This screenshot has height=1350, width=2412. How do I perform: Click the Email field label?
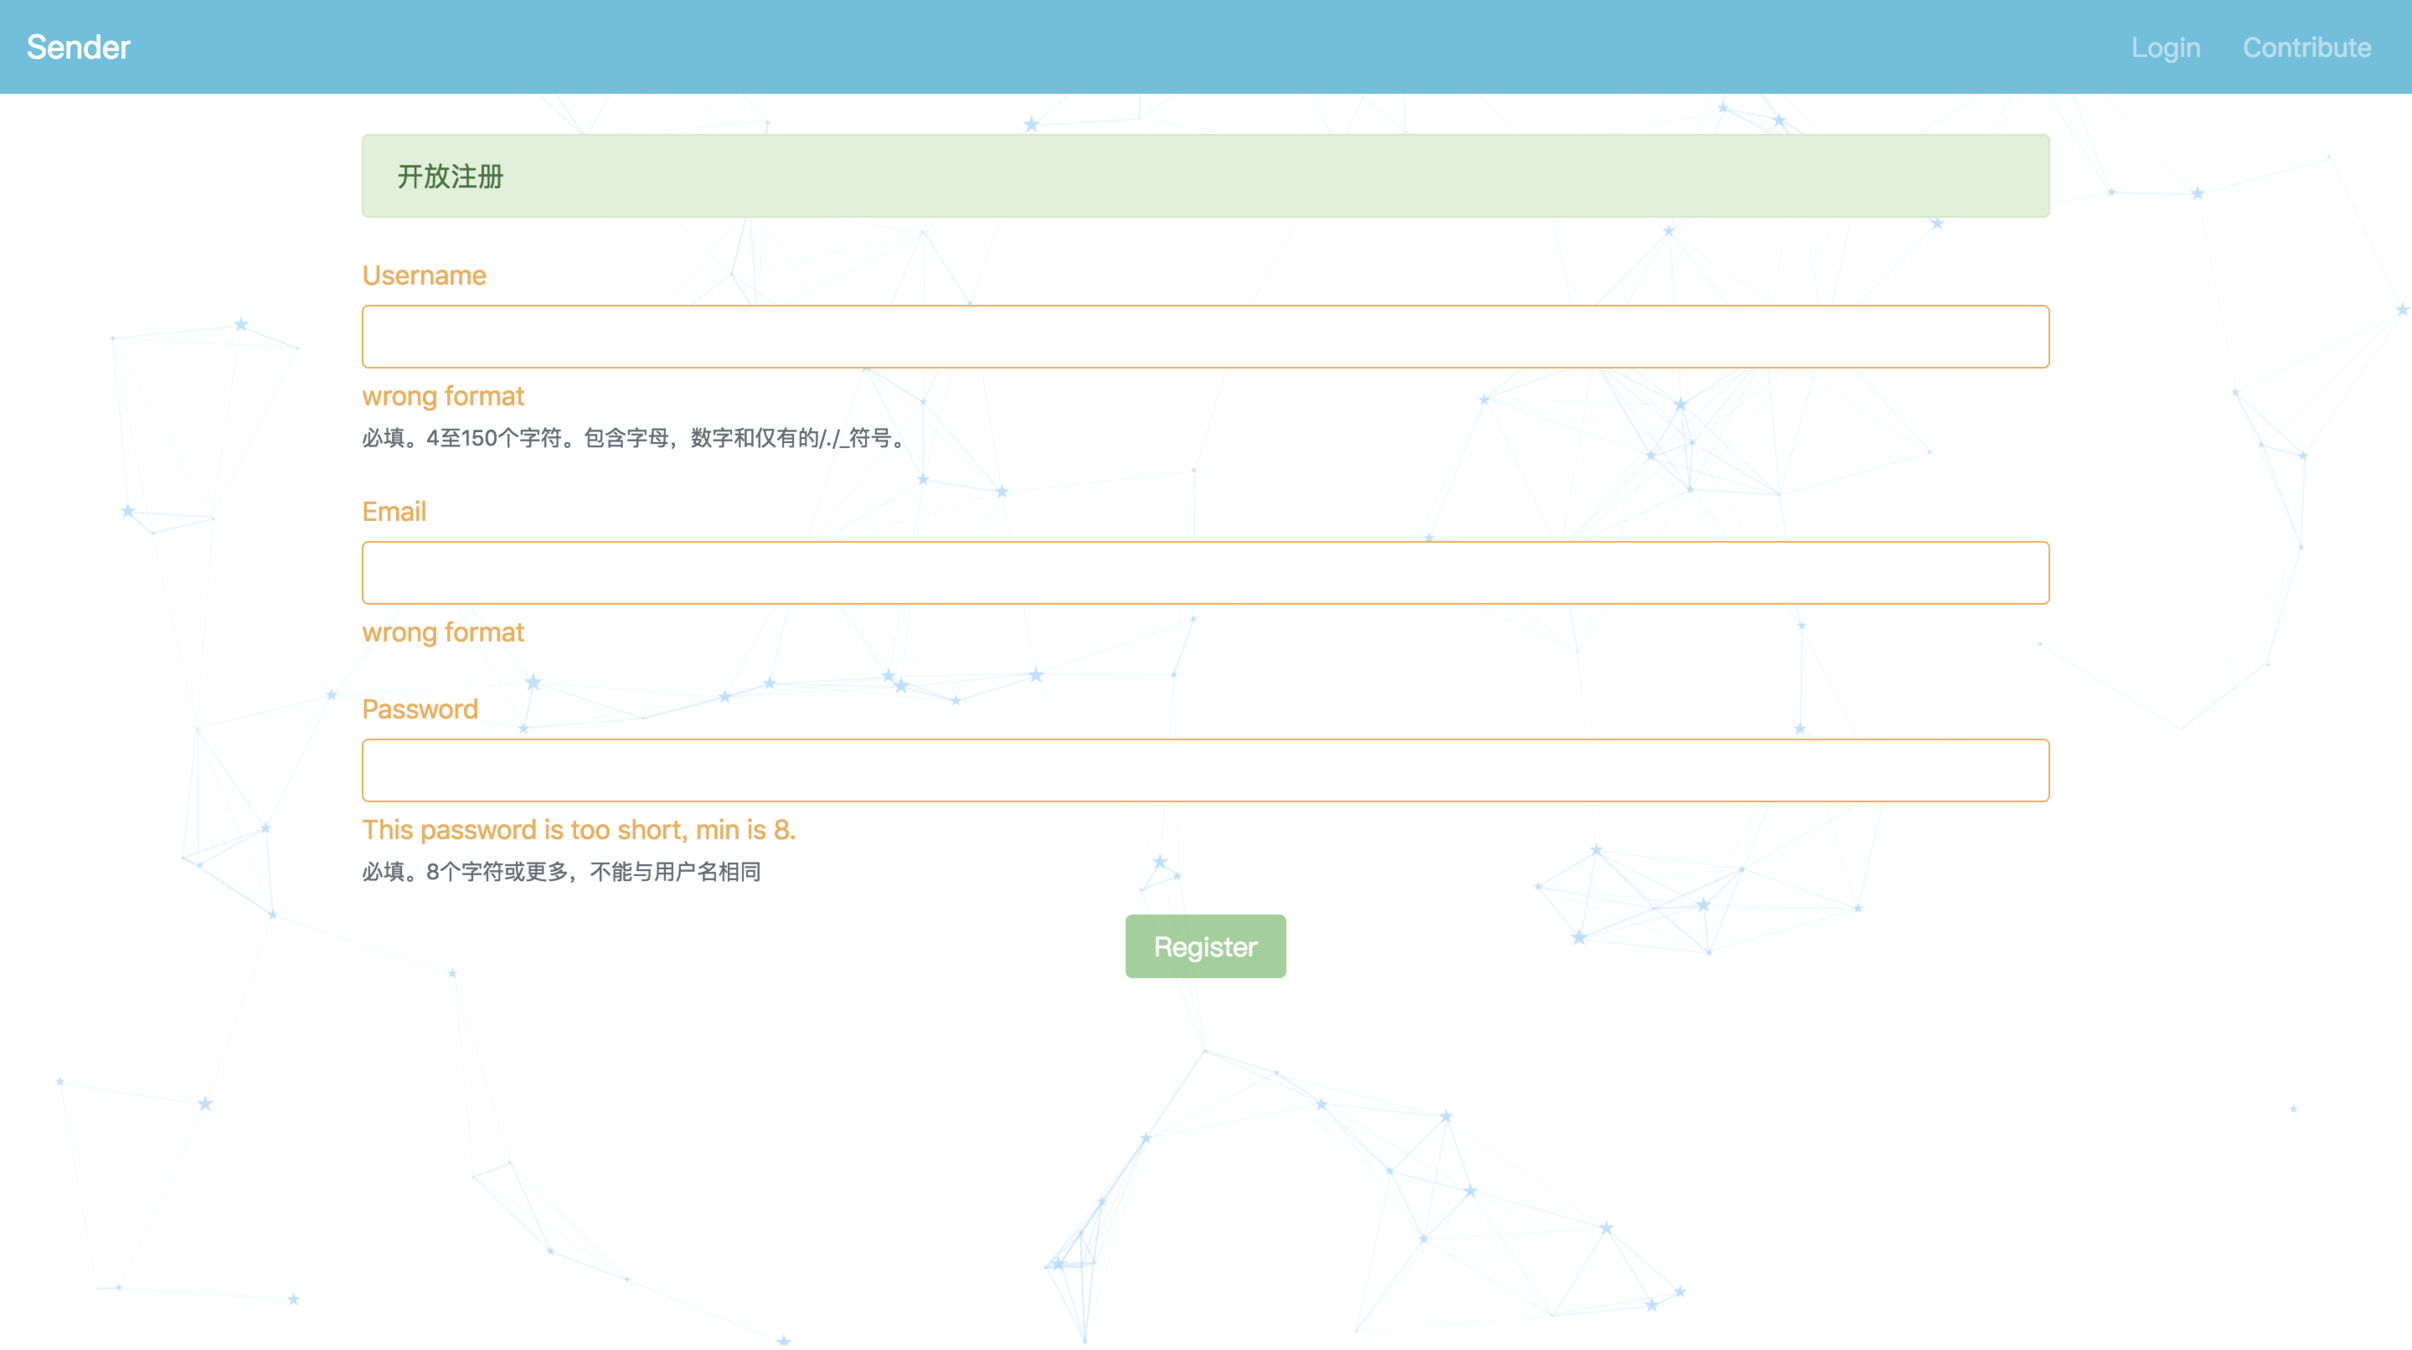(x=394, y=511)
